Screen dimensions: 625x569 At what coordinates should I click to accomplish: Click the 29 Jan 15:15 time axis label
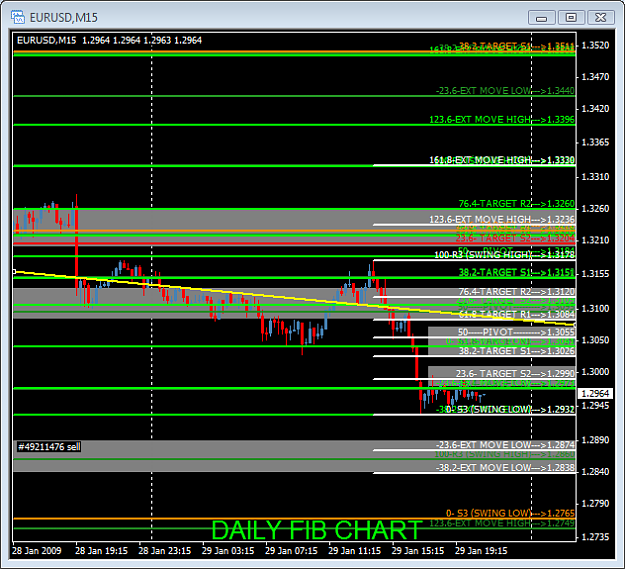[418, 551]
